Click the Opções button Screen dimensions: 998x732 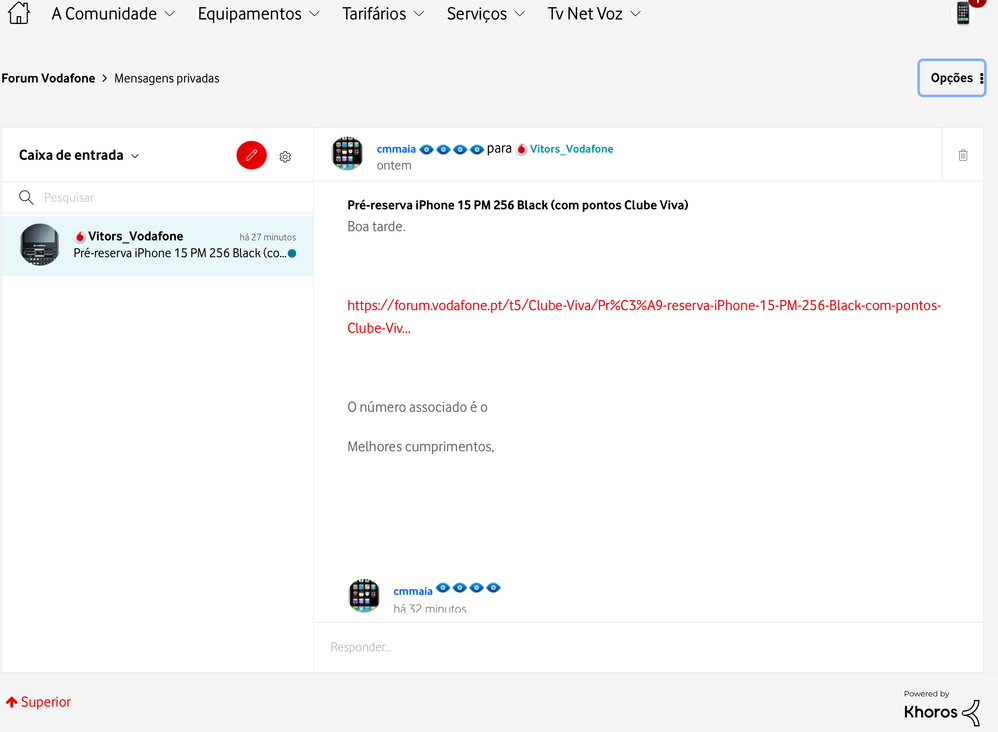tap(952, 78)
